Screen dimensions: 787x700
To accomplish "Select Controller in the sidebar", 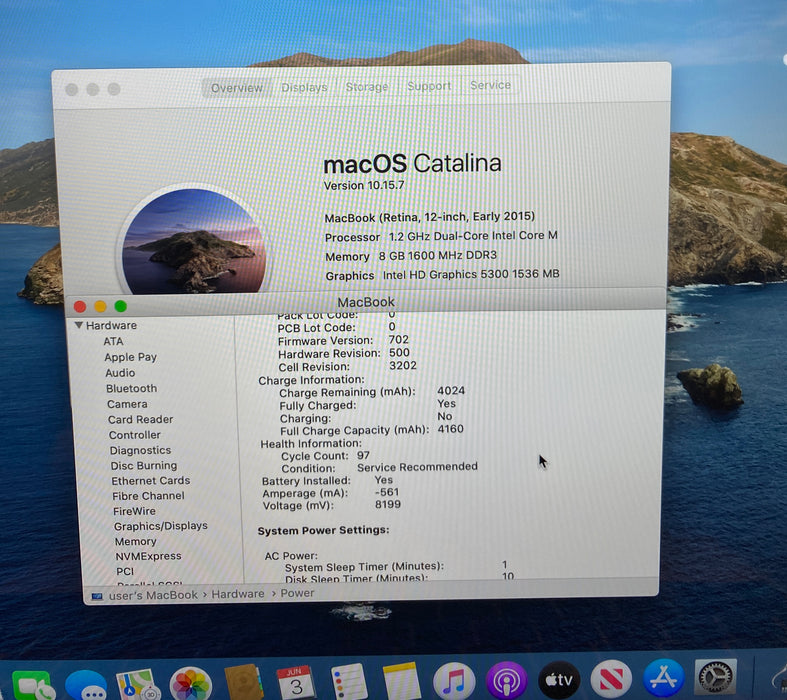I will click(x=135, y=435).
